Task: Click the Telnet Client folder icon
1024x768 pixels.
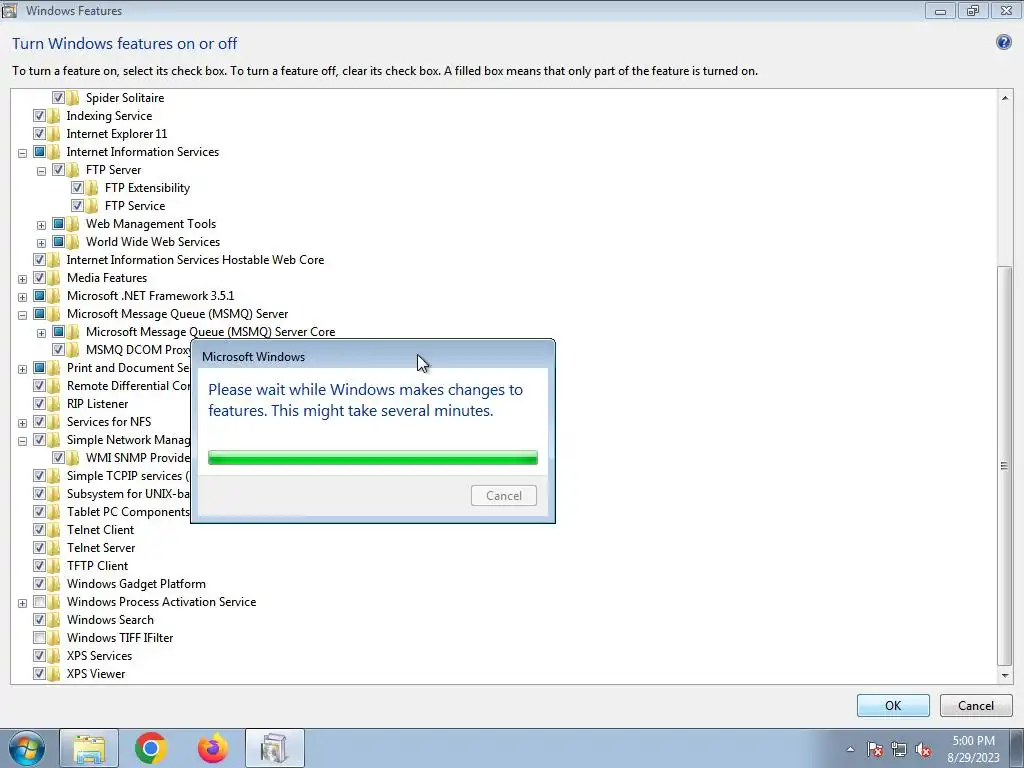Action: [54, 530]
